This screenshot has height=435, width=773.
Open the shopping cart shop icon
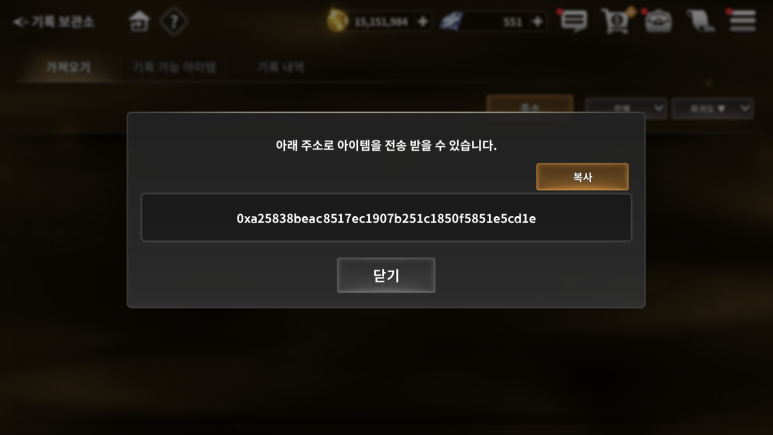pos(616,22)
